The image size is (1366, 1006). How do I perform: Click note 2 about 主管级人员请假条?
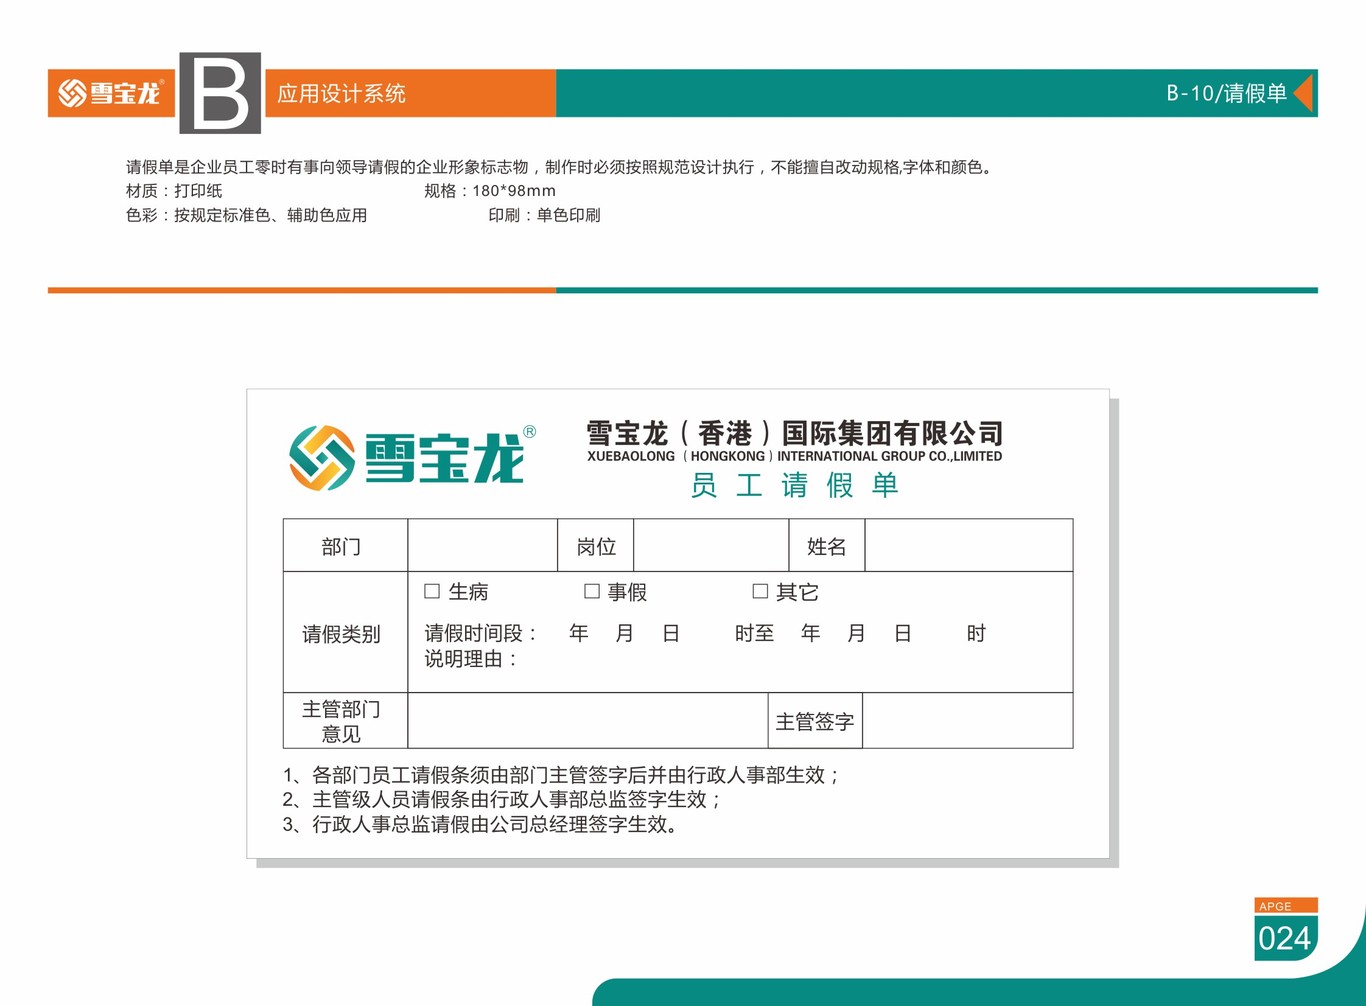(502, 799)
